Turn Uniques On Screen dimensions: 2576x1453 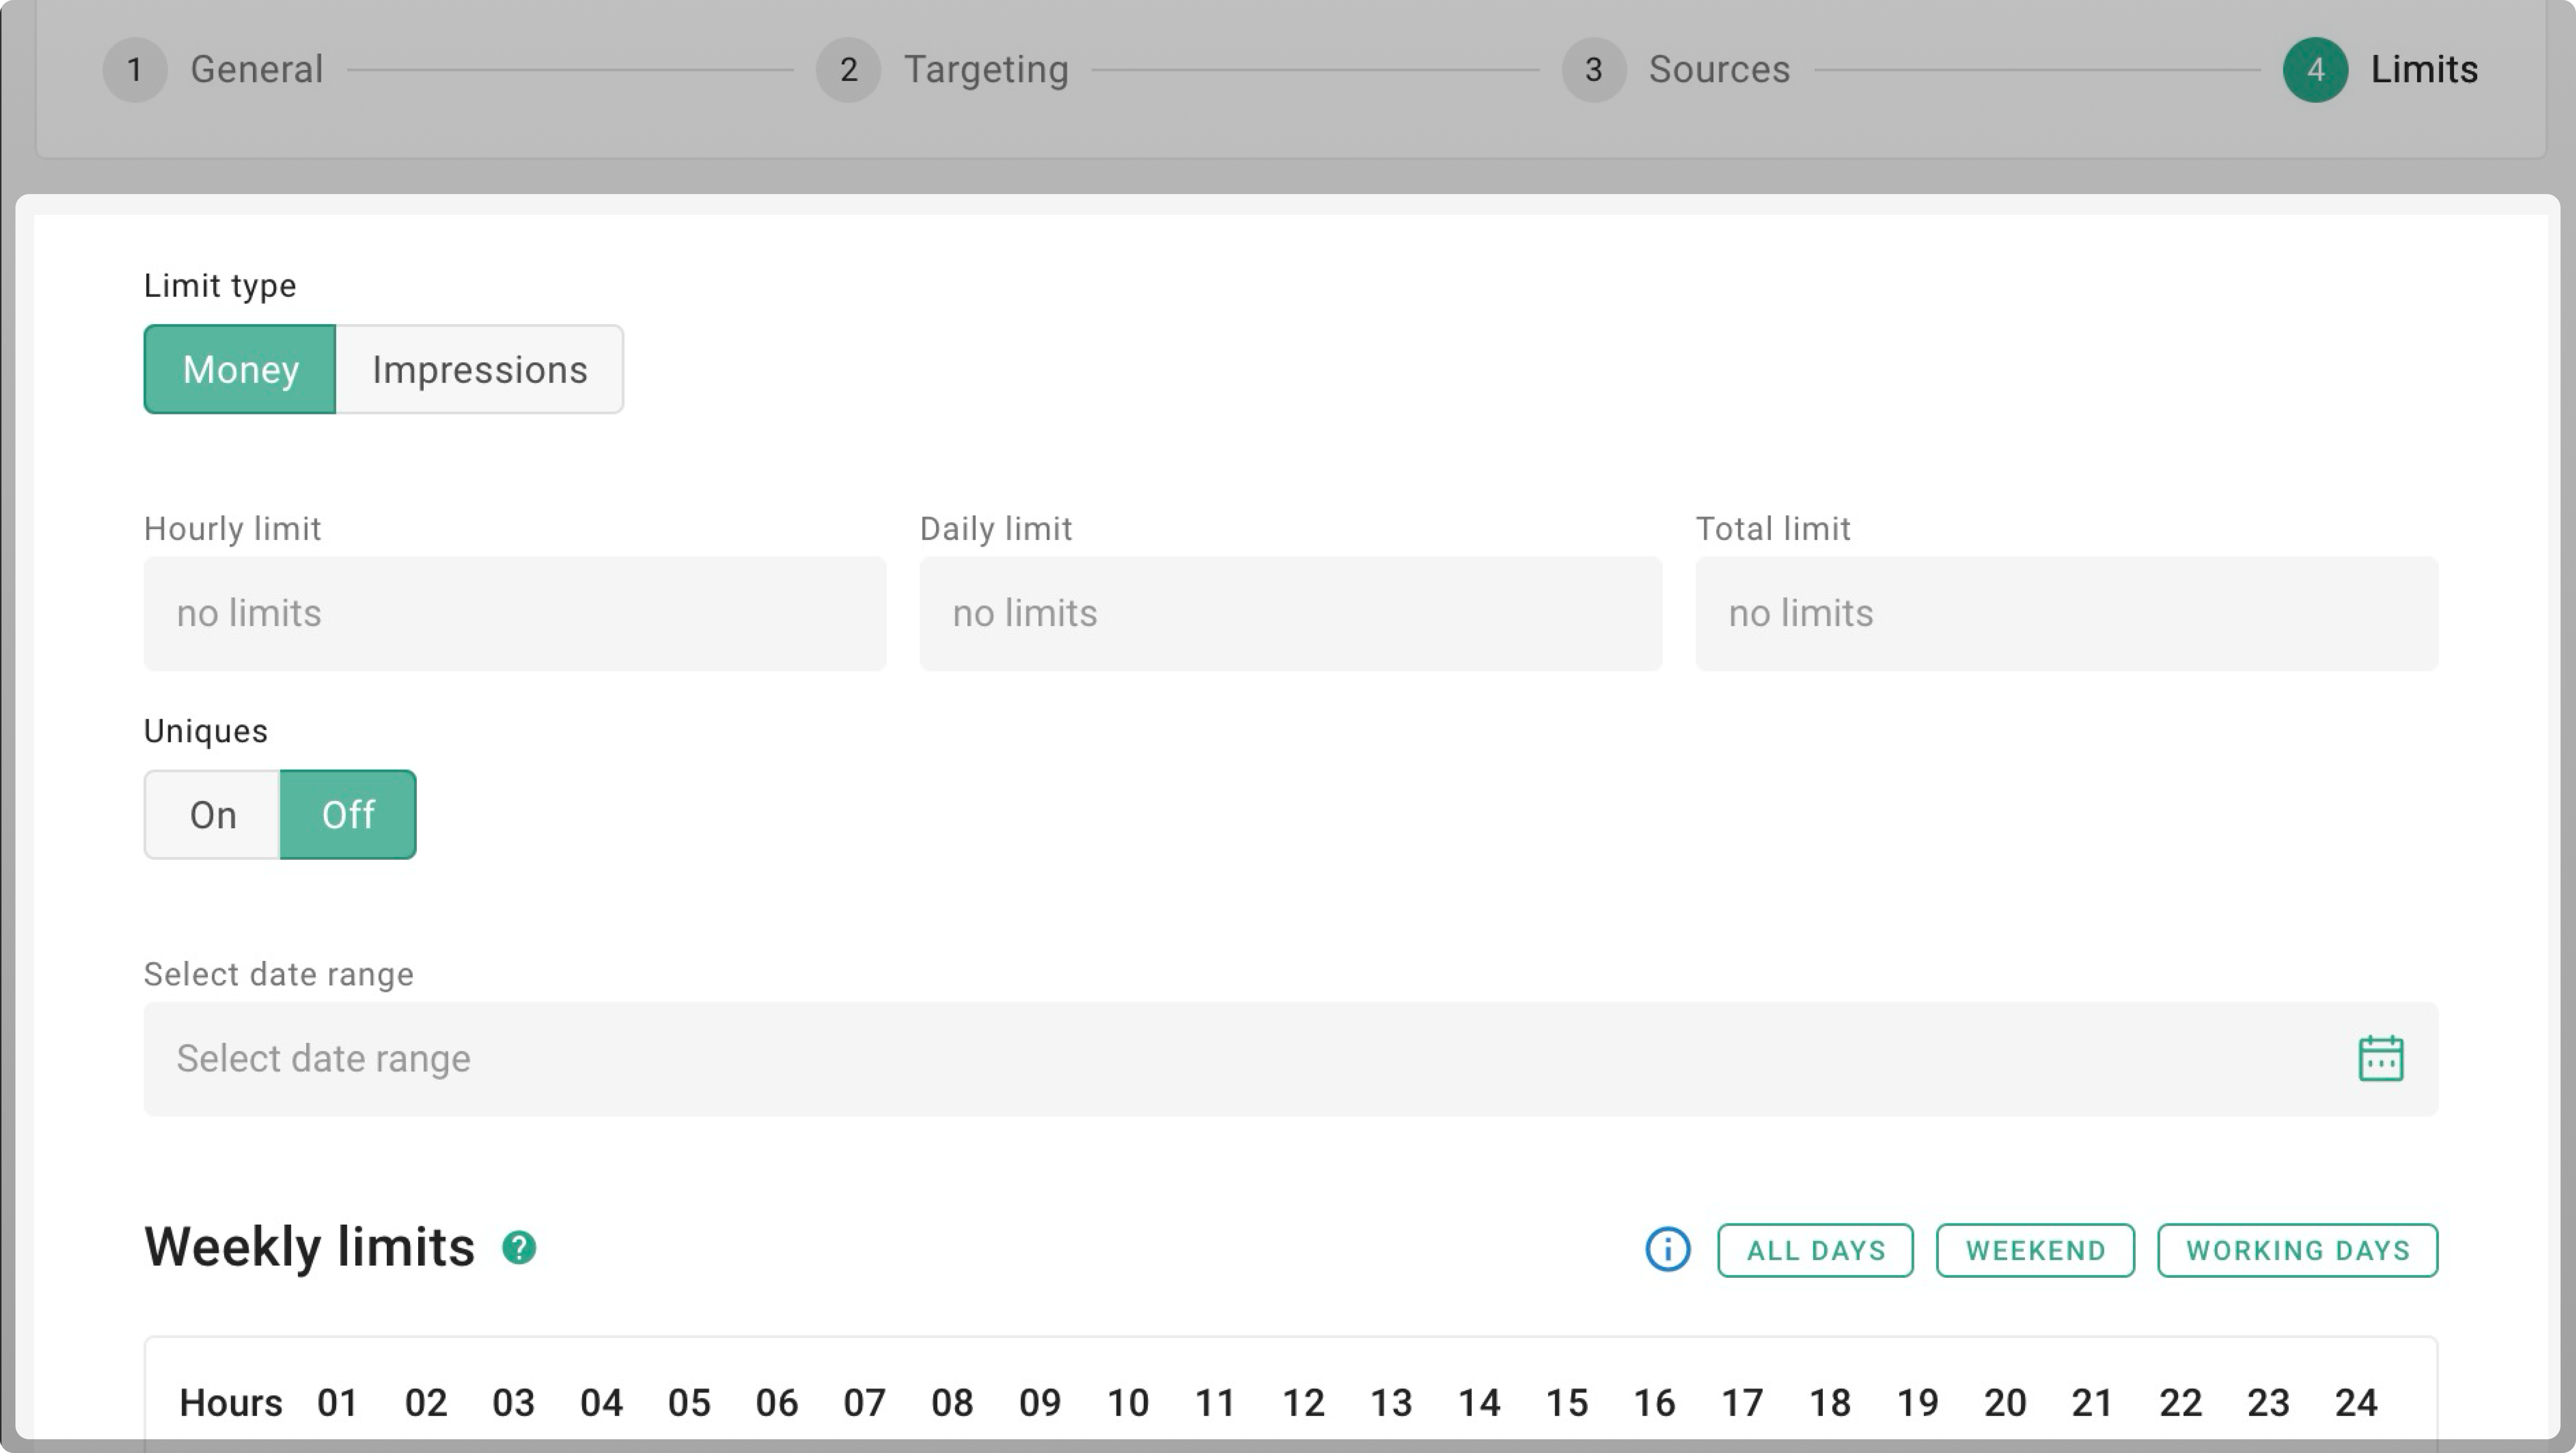click(x=212, y=815)
